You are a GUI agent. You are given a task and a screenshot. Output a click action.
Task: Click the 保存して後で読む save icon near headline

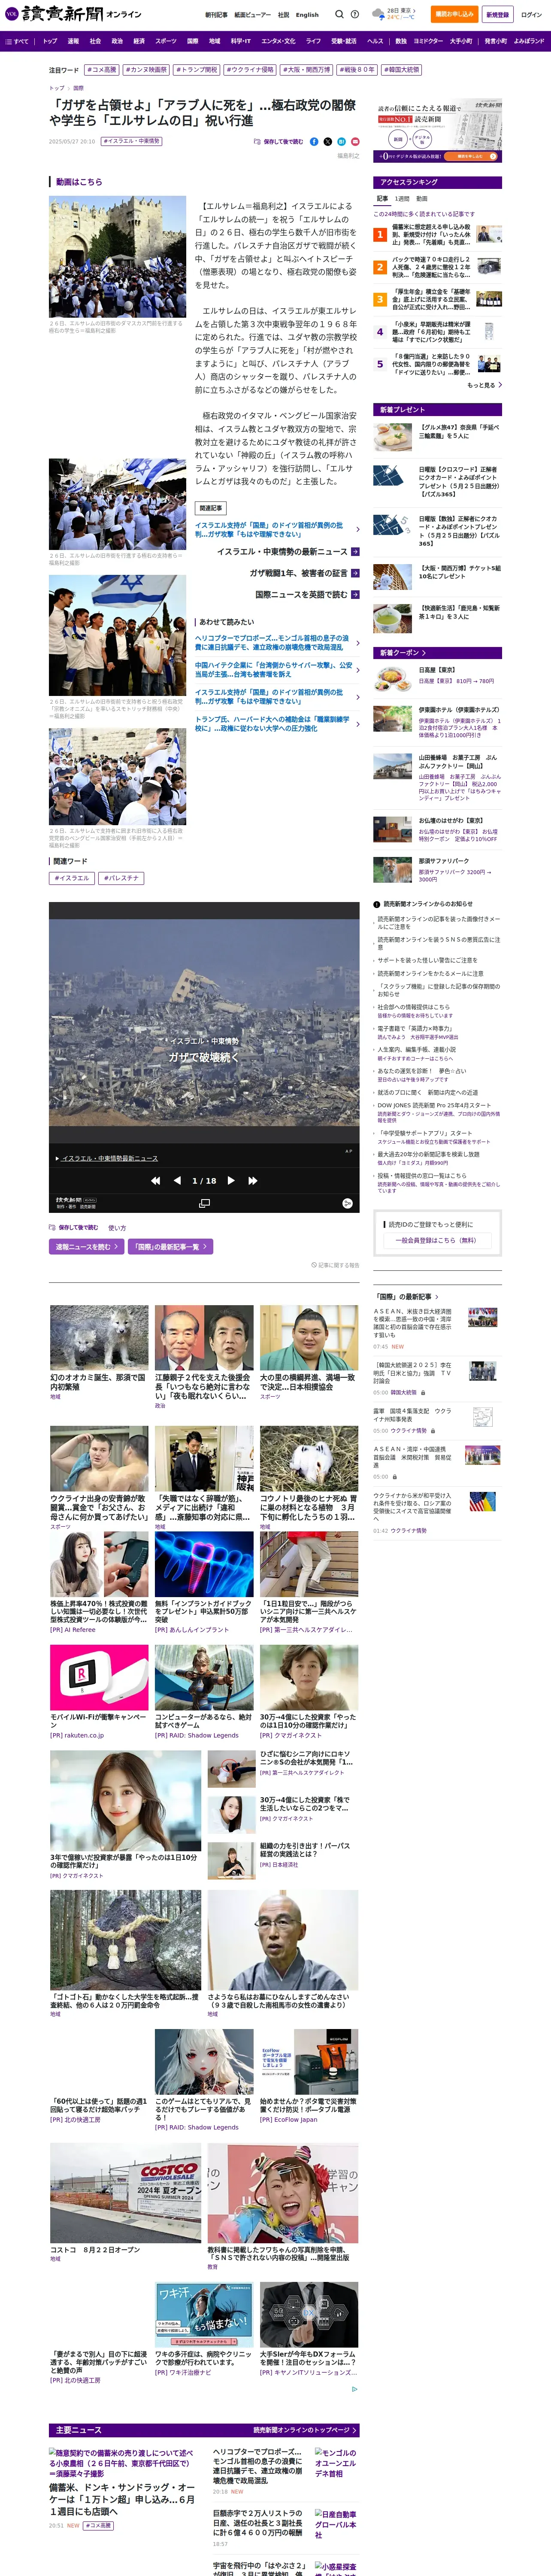tap(279, 142)
